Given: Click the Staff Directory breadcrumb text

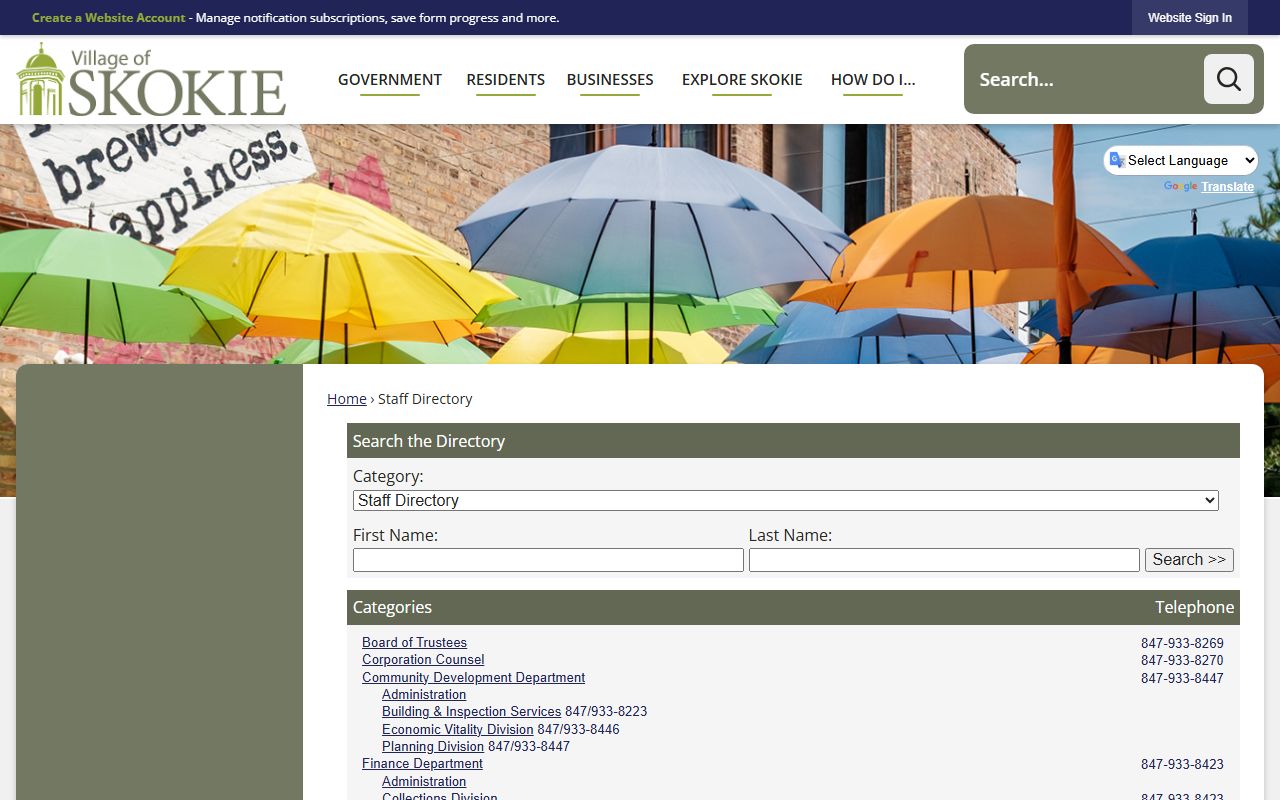Looking at the screenshot, I should click(x=425, y=399).
